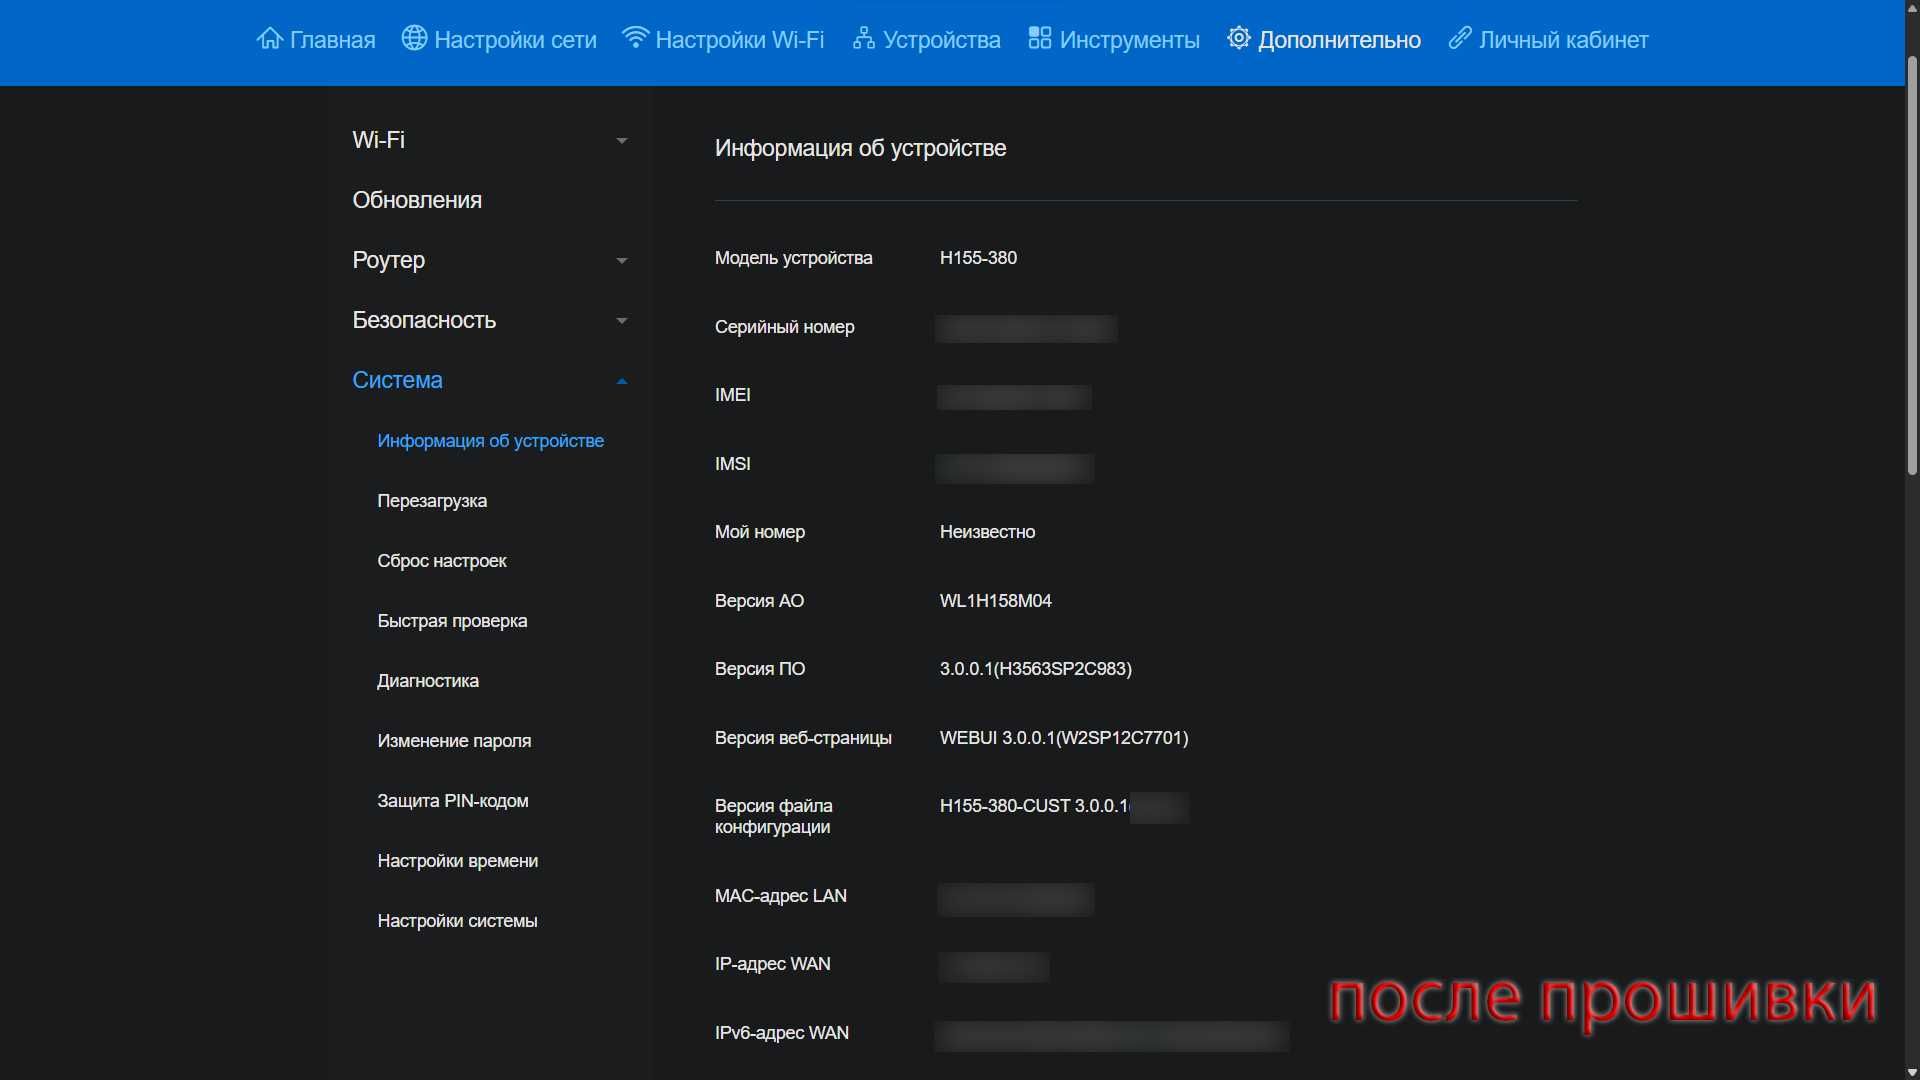Click the vertical page scrollbar thumb
This screenshot has height=1080, width=1920.
(x=1912, y=265)
